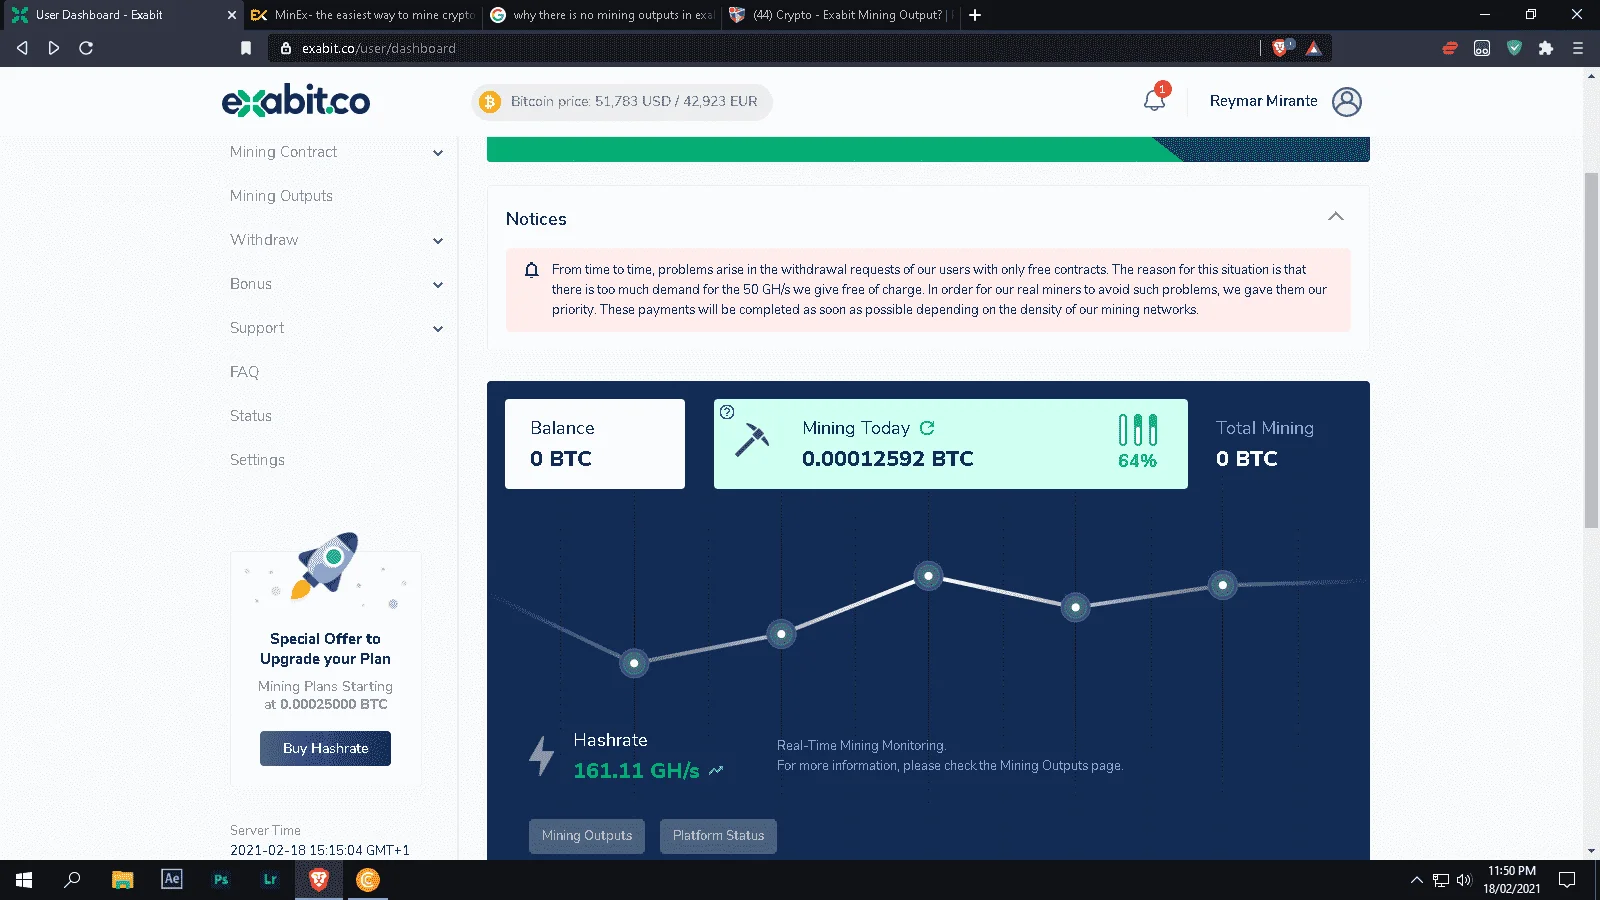Launch After Effects from taskbar
This screenshot has height=900, width=1600.
pos(172,879)
